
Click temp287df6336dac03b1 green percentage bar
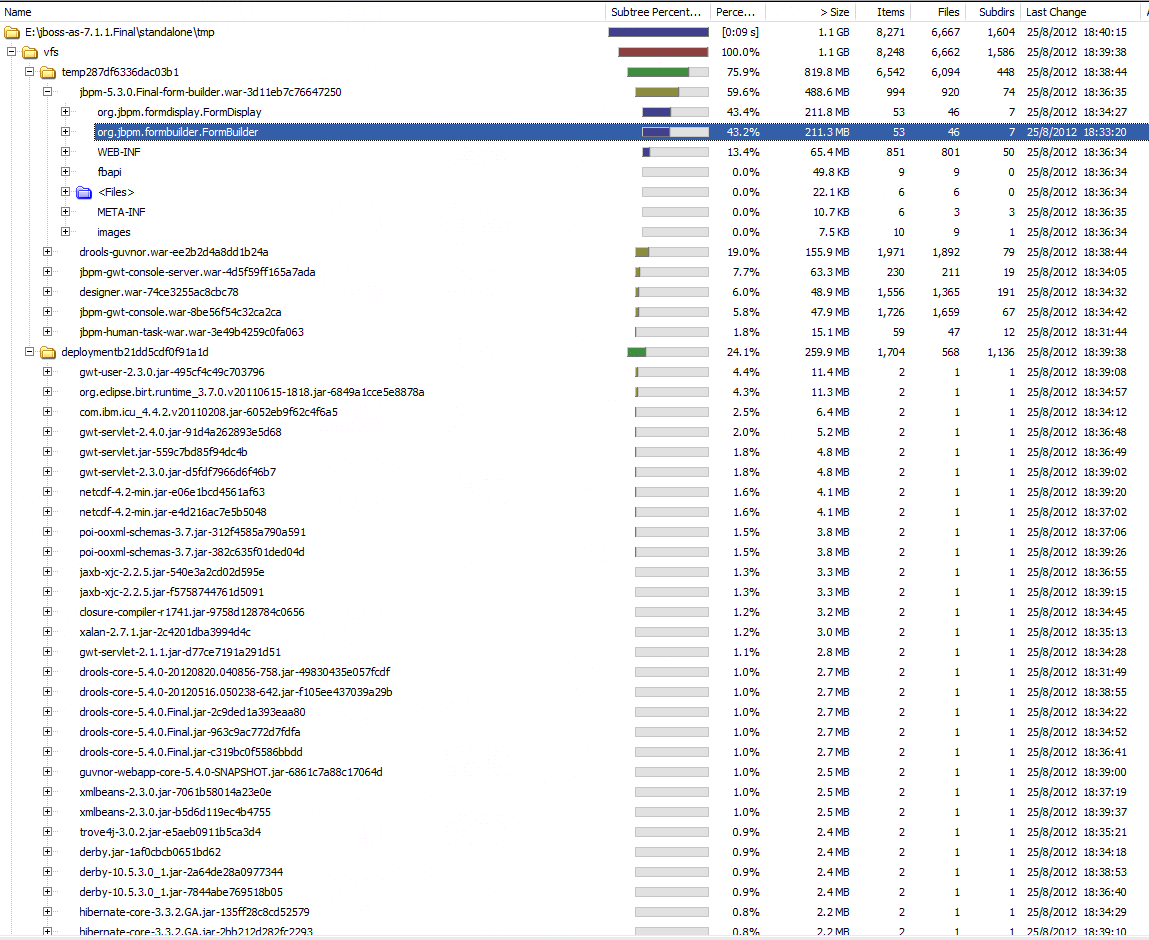point(668,72)
